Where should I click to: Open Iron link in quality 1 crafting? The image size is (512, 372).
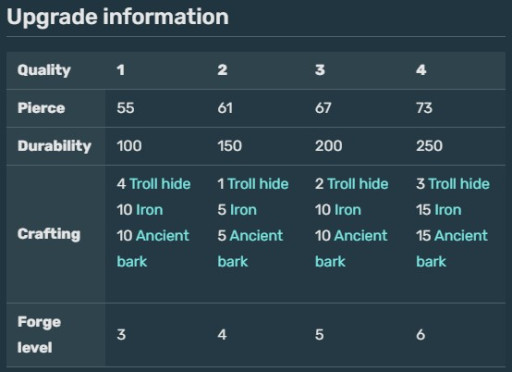tap(150, 210)
